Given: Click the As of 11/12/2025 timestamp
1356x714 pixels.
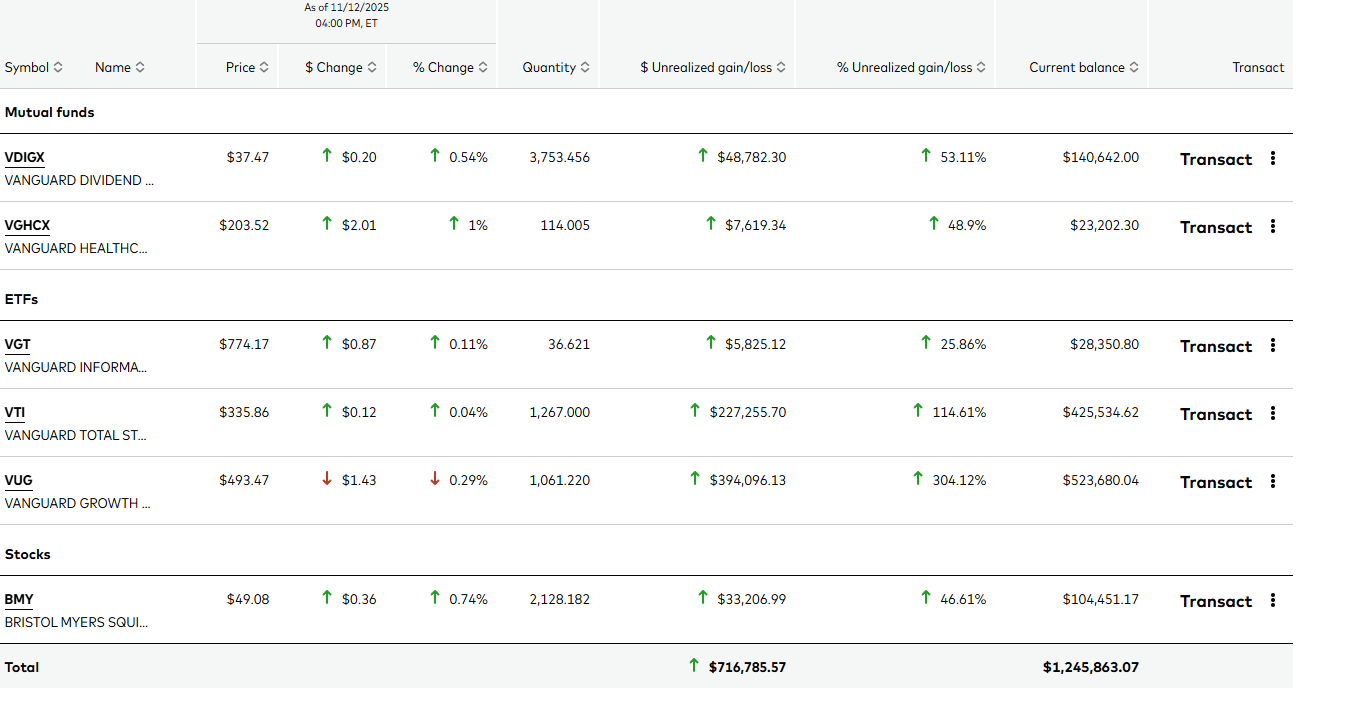Looking at the screenshot, I should click(x=346, y=15).
